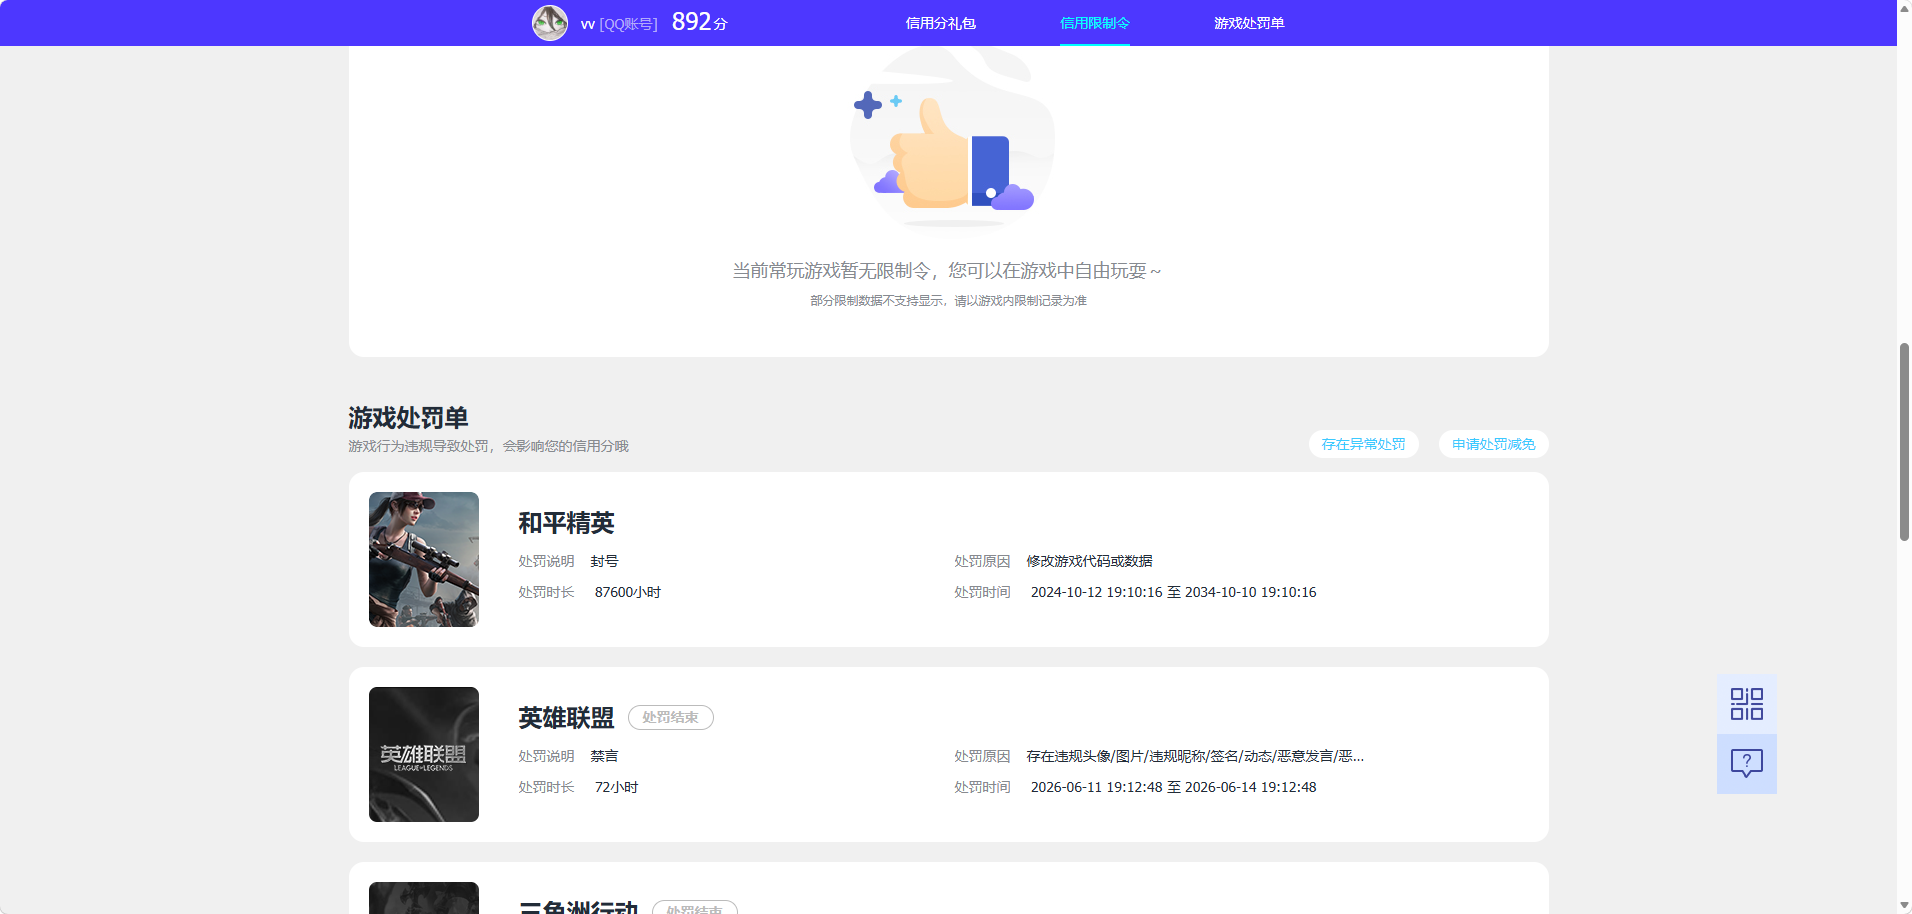
Task: Click thumbs-up empty state illustration
Action: coord(950,138)
